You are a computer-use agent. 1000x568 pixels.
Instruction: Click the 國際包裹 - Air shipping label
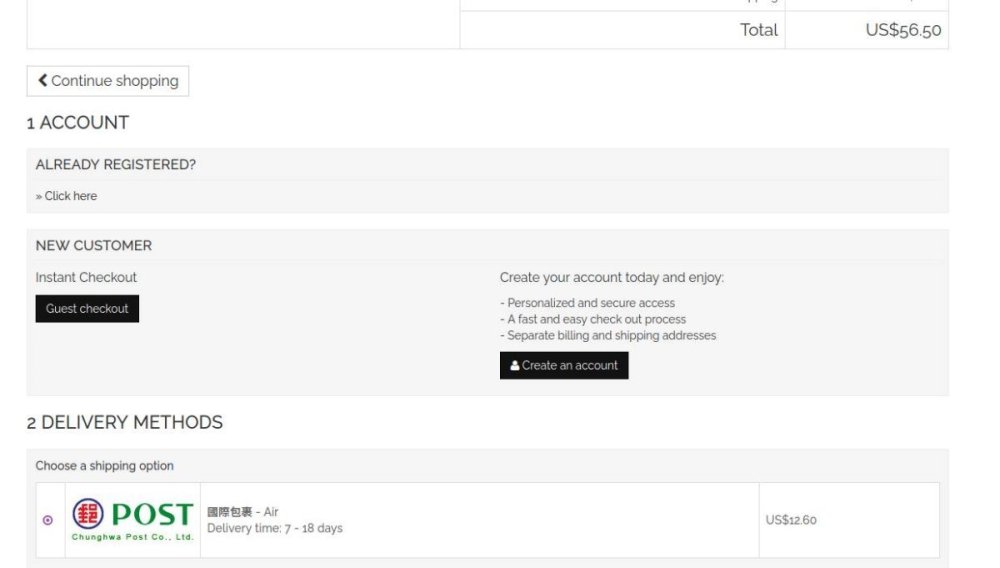(243, 512)
